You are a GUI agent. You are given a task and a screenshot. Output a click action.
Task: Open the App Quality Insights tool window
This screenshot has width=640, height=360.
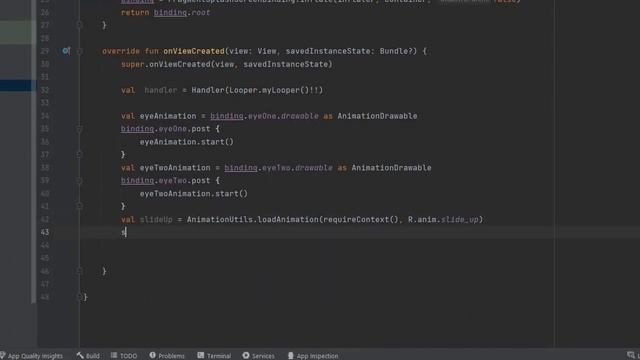point(32,356)
